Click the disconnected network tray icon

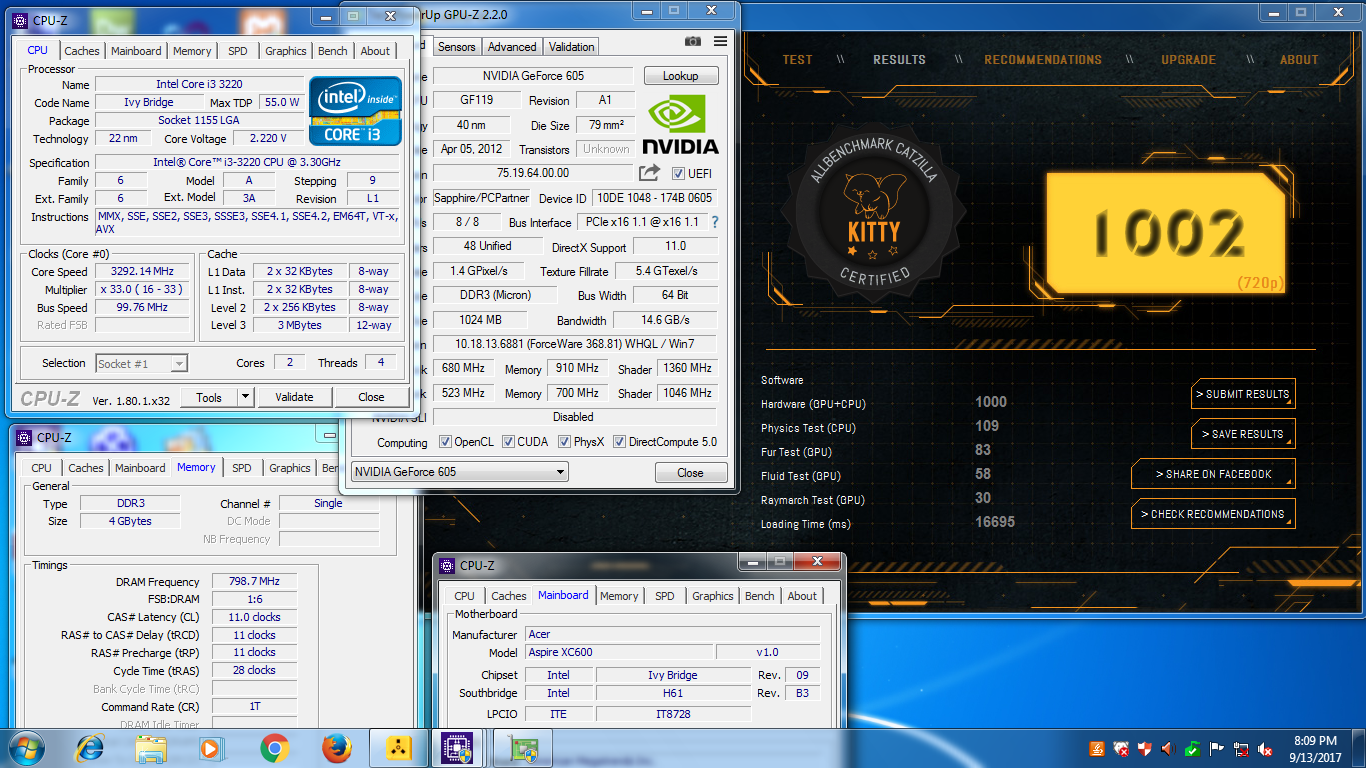coord(1241,749)
